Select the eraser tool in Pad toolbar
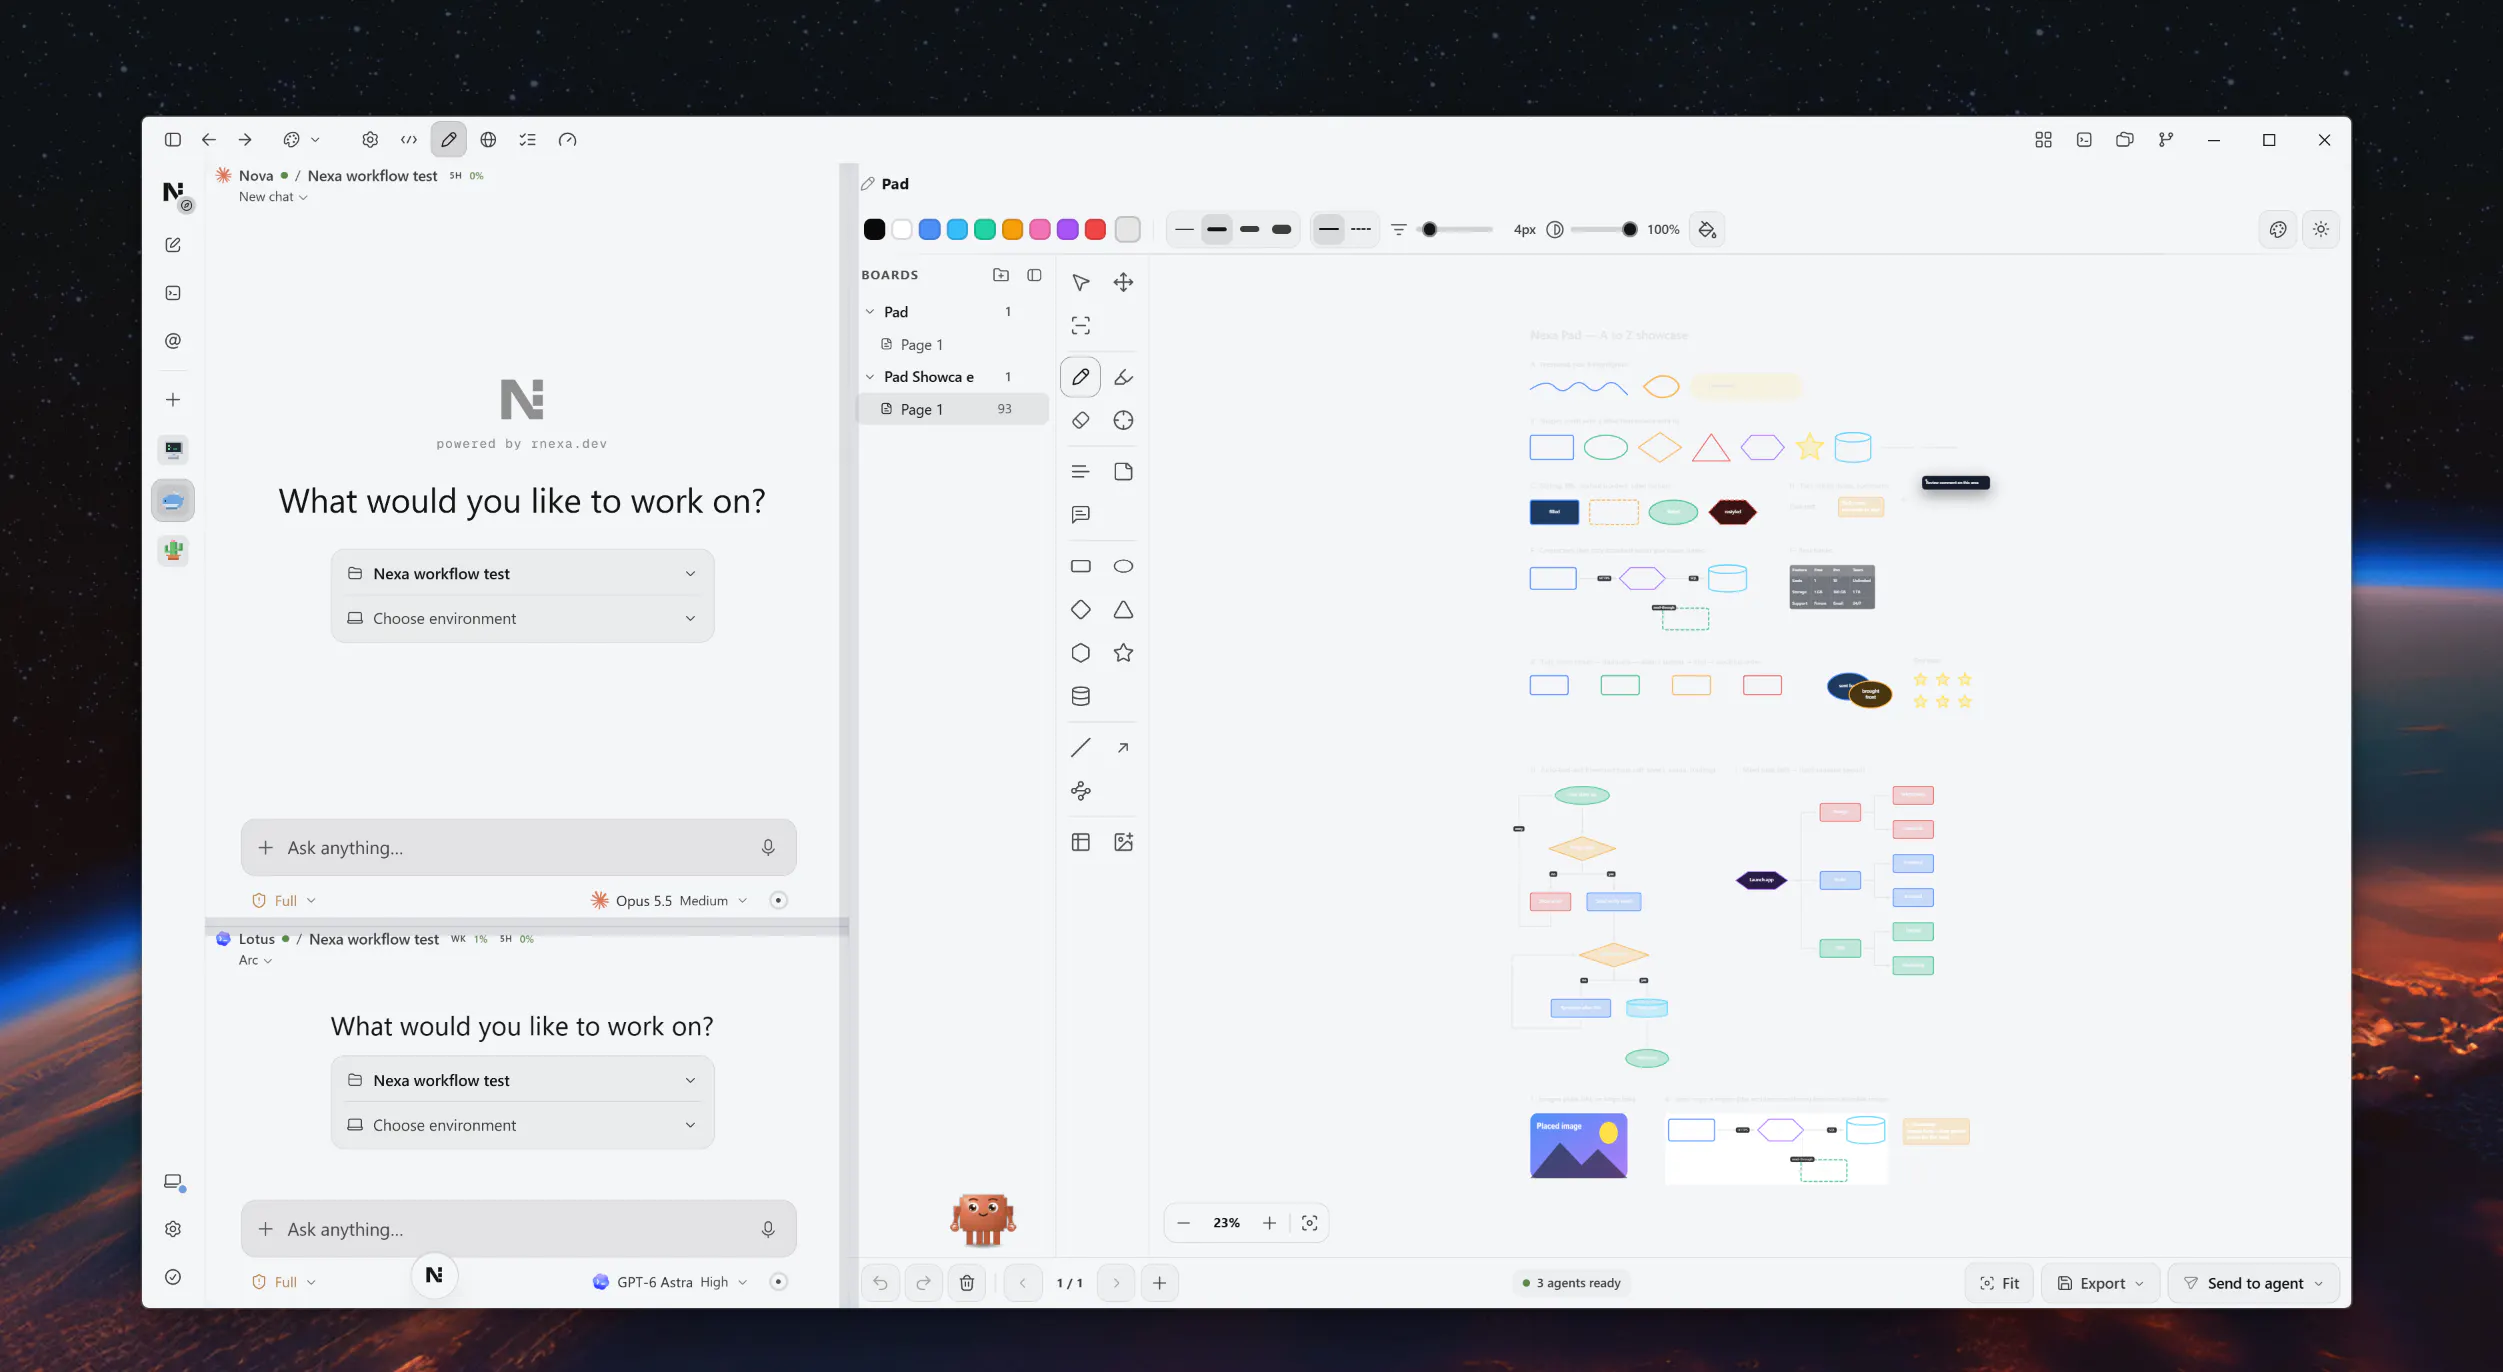This screenshot has width=2503, height=1372. click(1080, 421)
